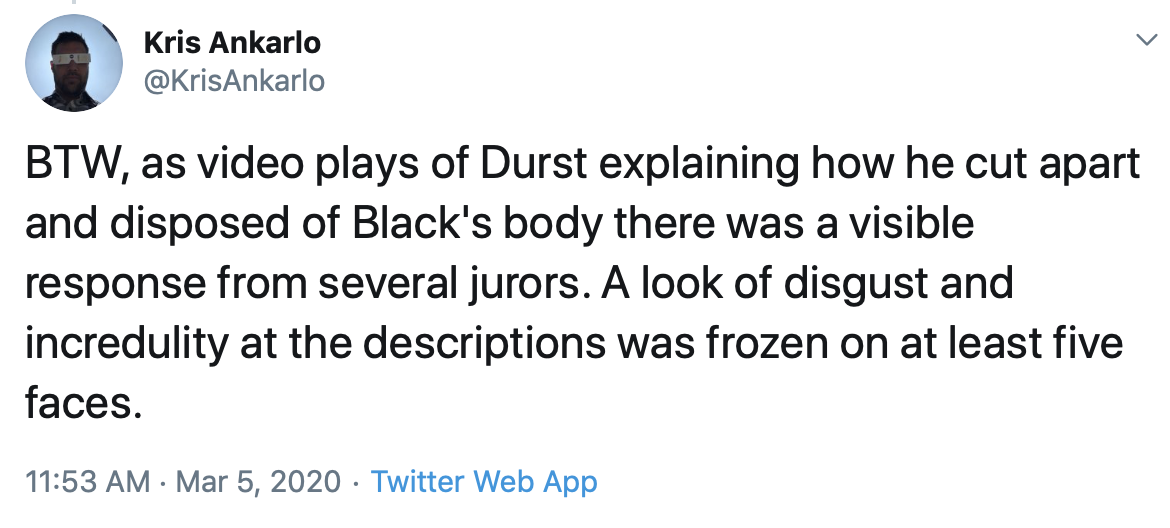
Task: Open the tweet options chevron menu
Action: (x=1146, y=40)
